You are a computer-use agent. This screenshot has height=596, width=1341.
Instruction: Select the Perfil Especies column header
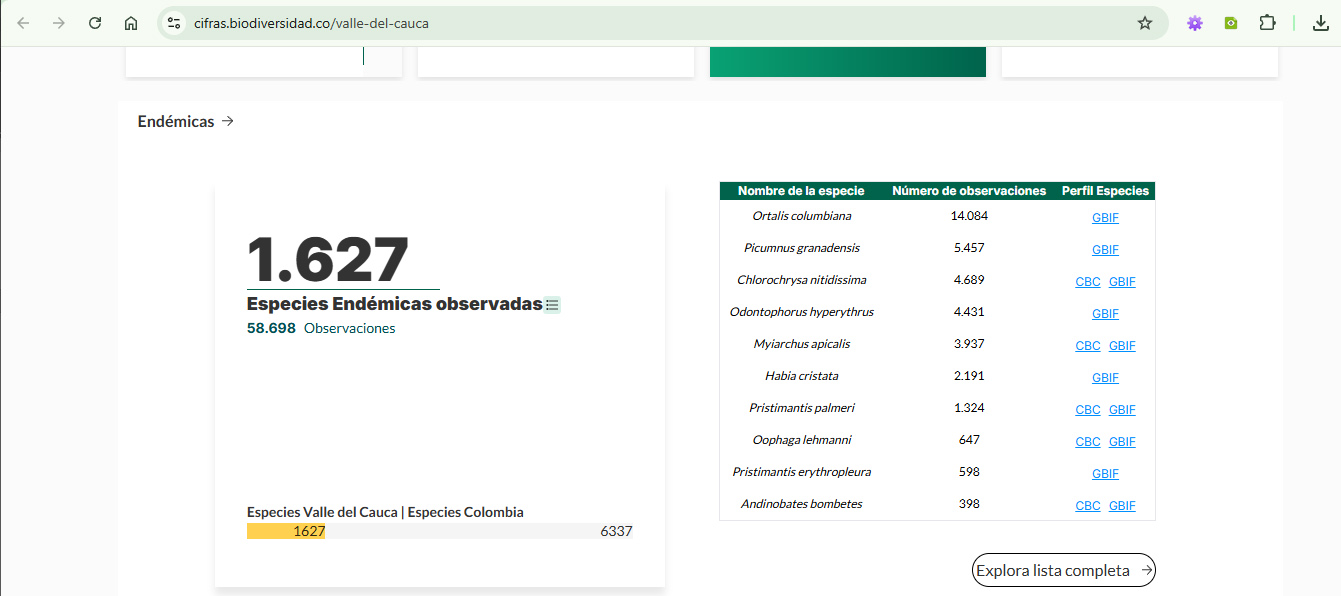point(1105,191)
